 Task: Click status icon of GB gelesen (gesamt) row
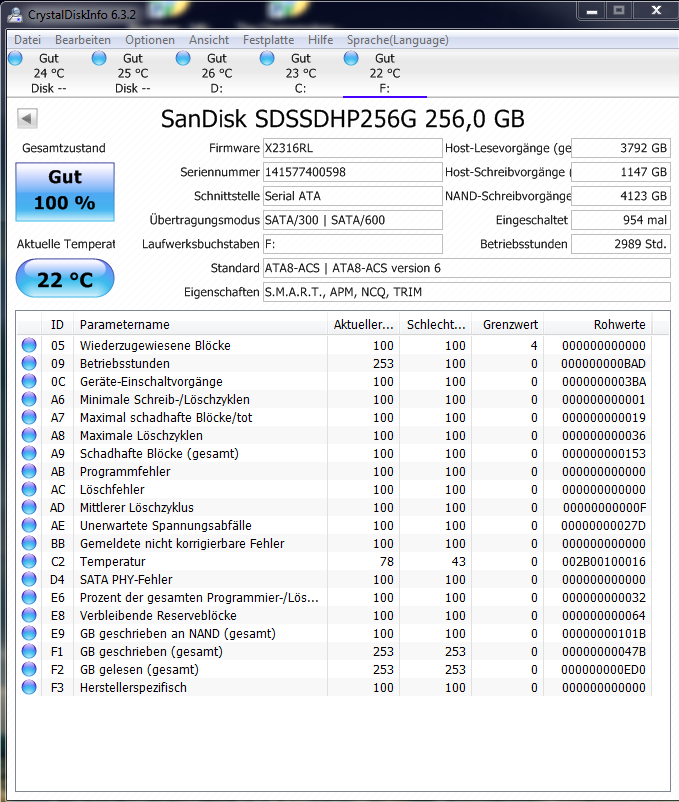click(29, 669)
